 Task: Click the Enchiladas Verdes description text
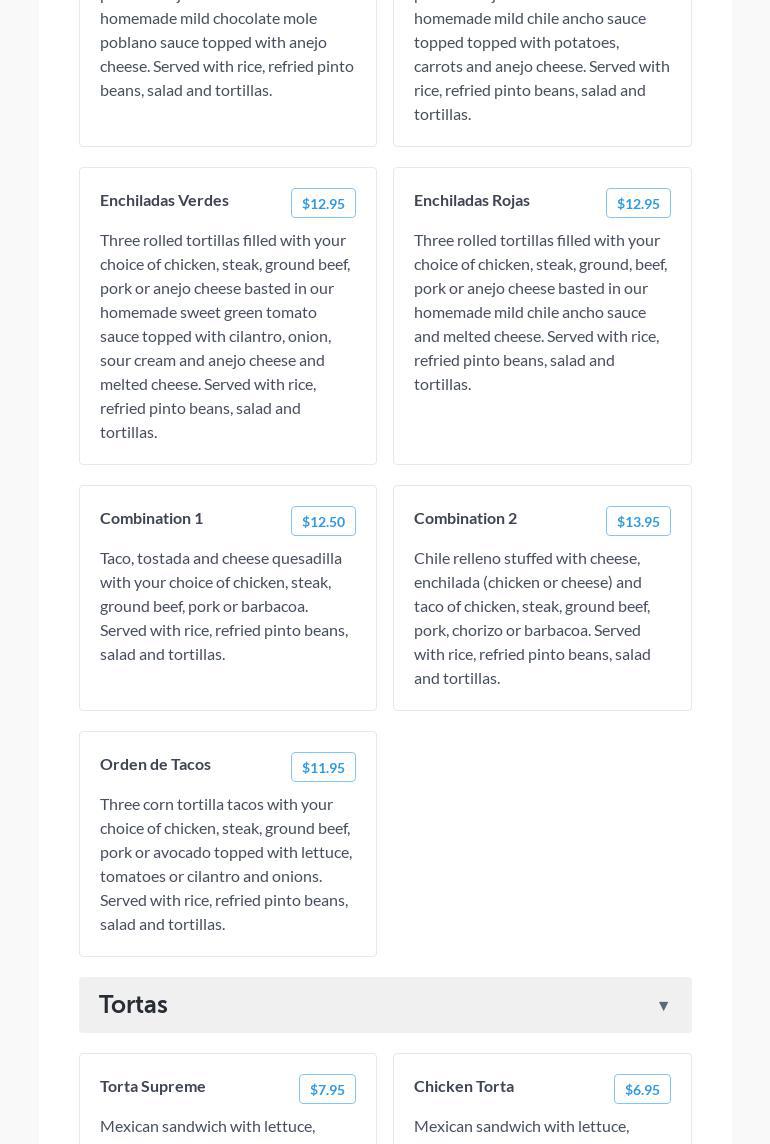tap(227, 336)
